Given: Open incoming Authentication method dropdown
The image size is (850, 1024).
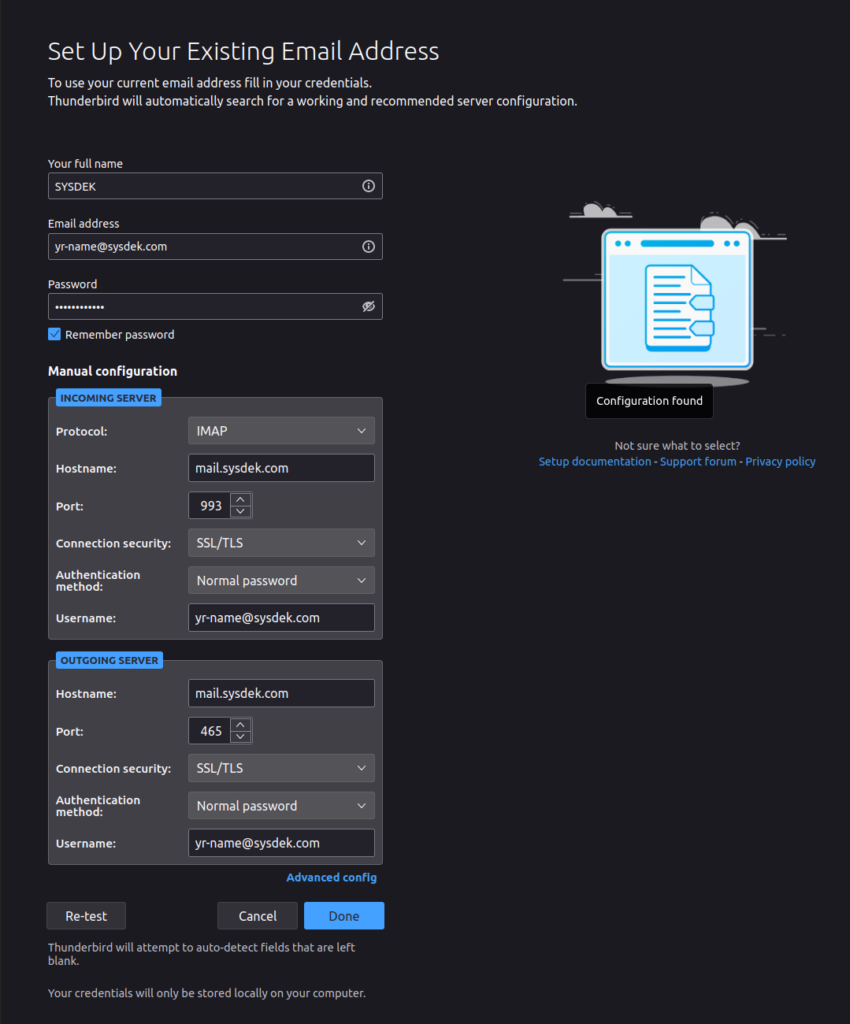Looking at the screenshot, I should click(x=281, y=581).
